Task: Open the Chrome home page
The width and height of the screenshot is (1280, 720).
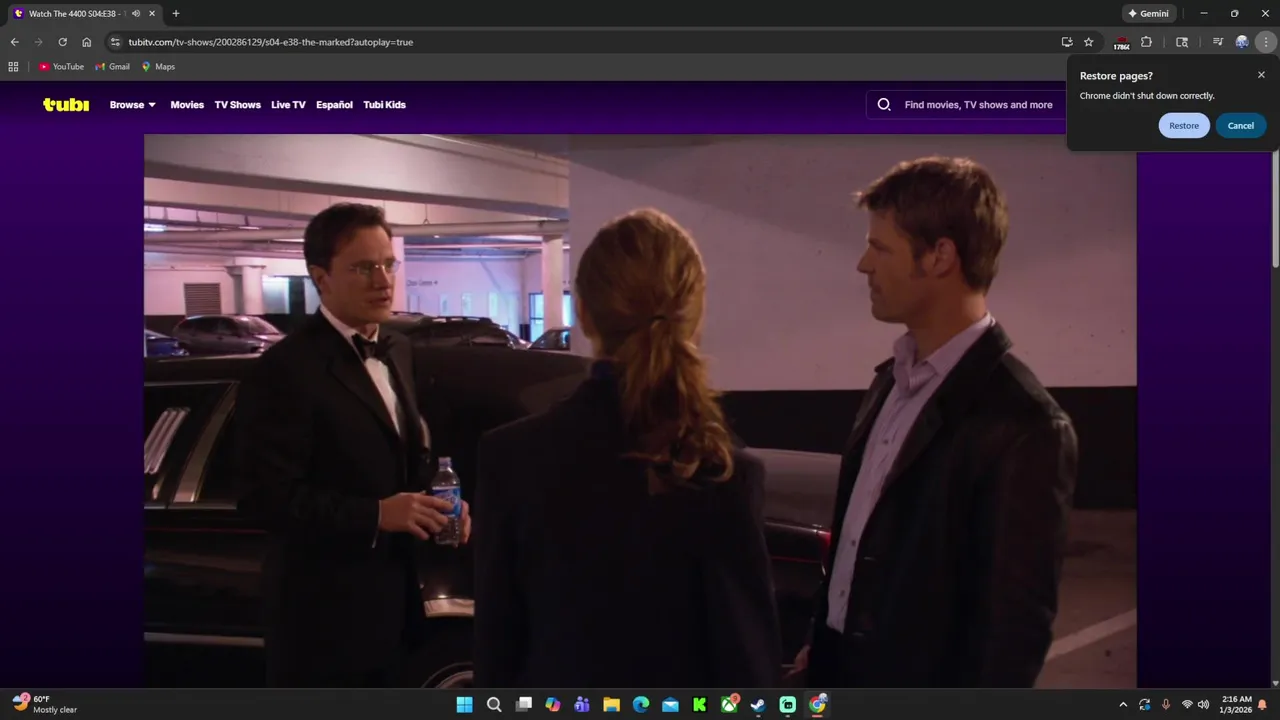Action: (x=87, y=42)
